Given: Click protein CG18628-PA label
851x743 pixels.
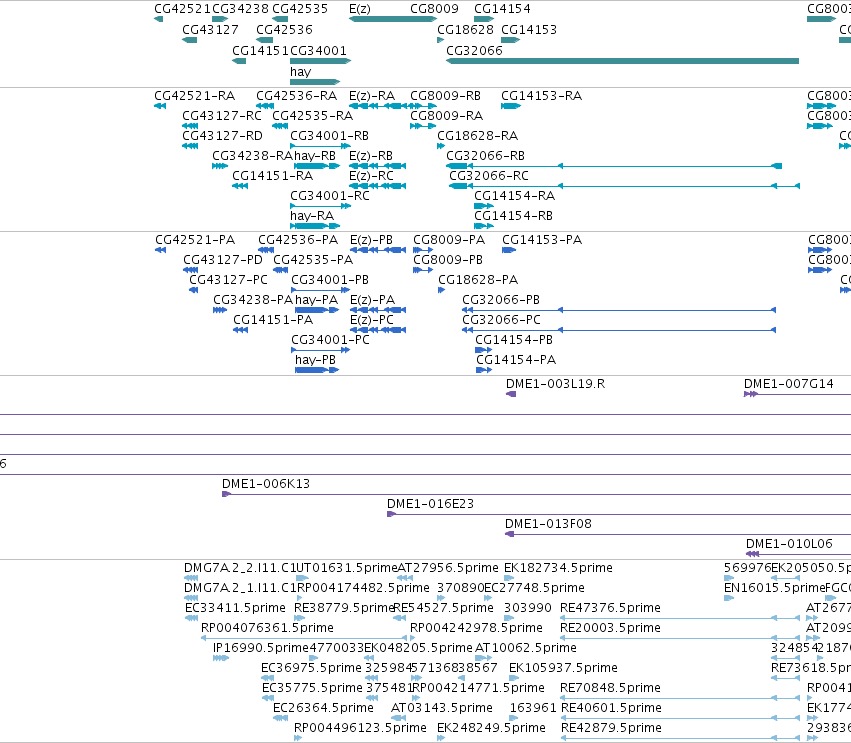Looking at the screenshot, I should (478, 280).
